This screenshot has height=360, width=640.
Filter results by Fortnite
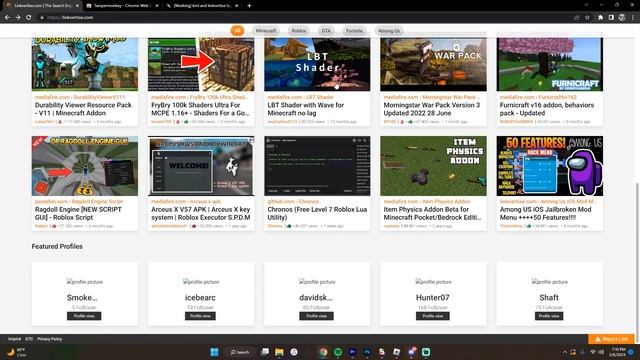tap(354, 31)
